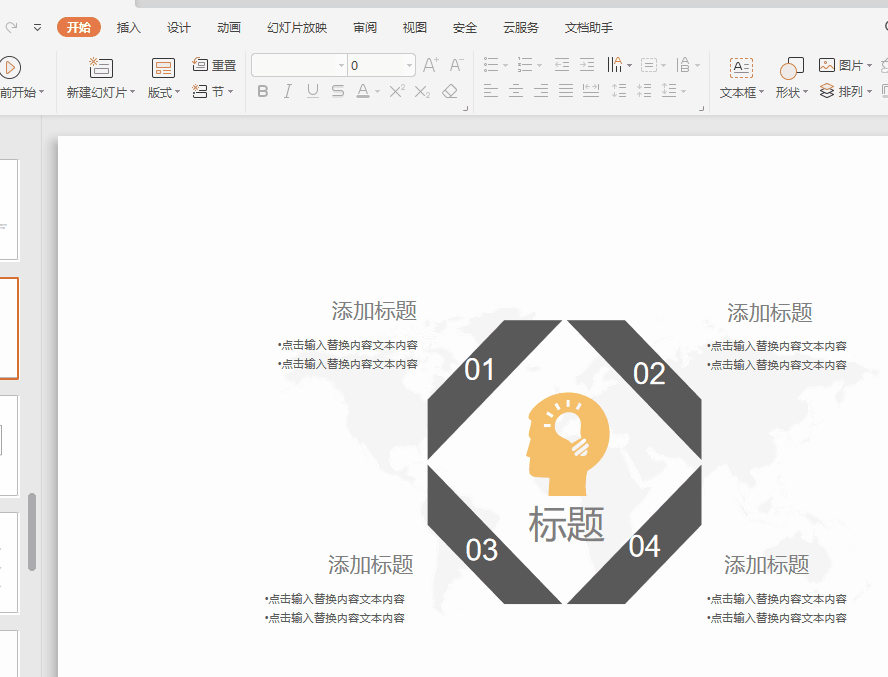
Task: Click the New Slide (新建幻灯片) icon
Action: click(101, 68)
